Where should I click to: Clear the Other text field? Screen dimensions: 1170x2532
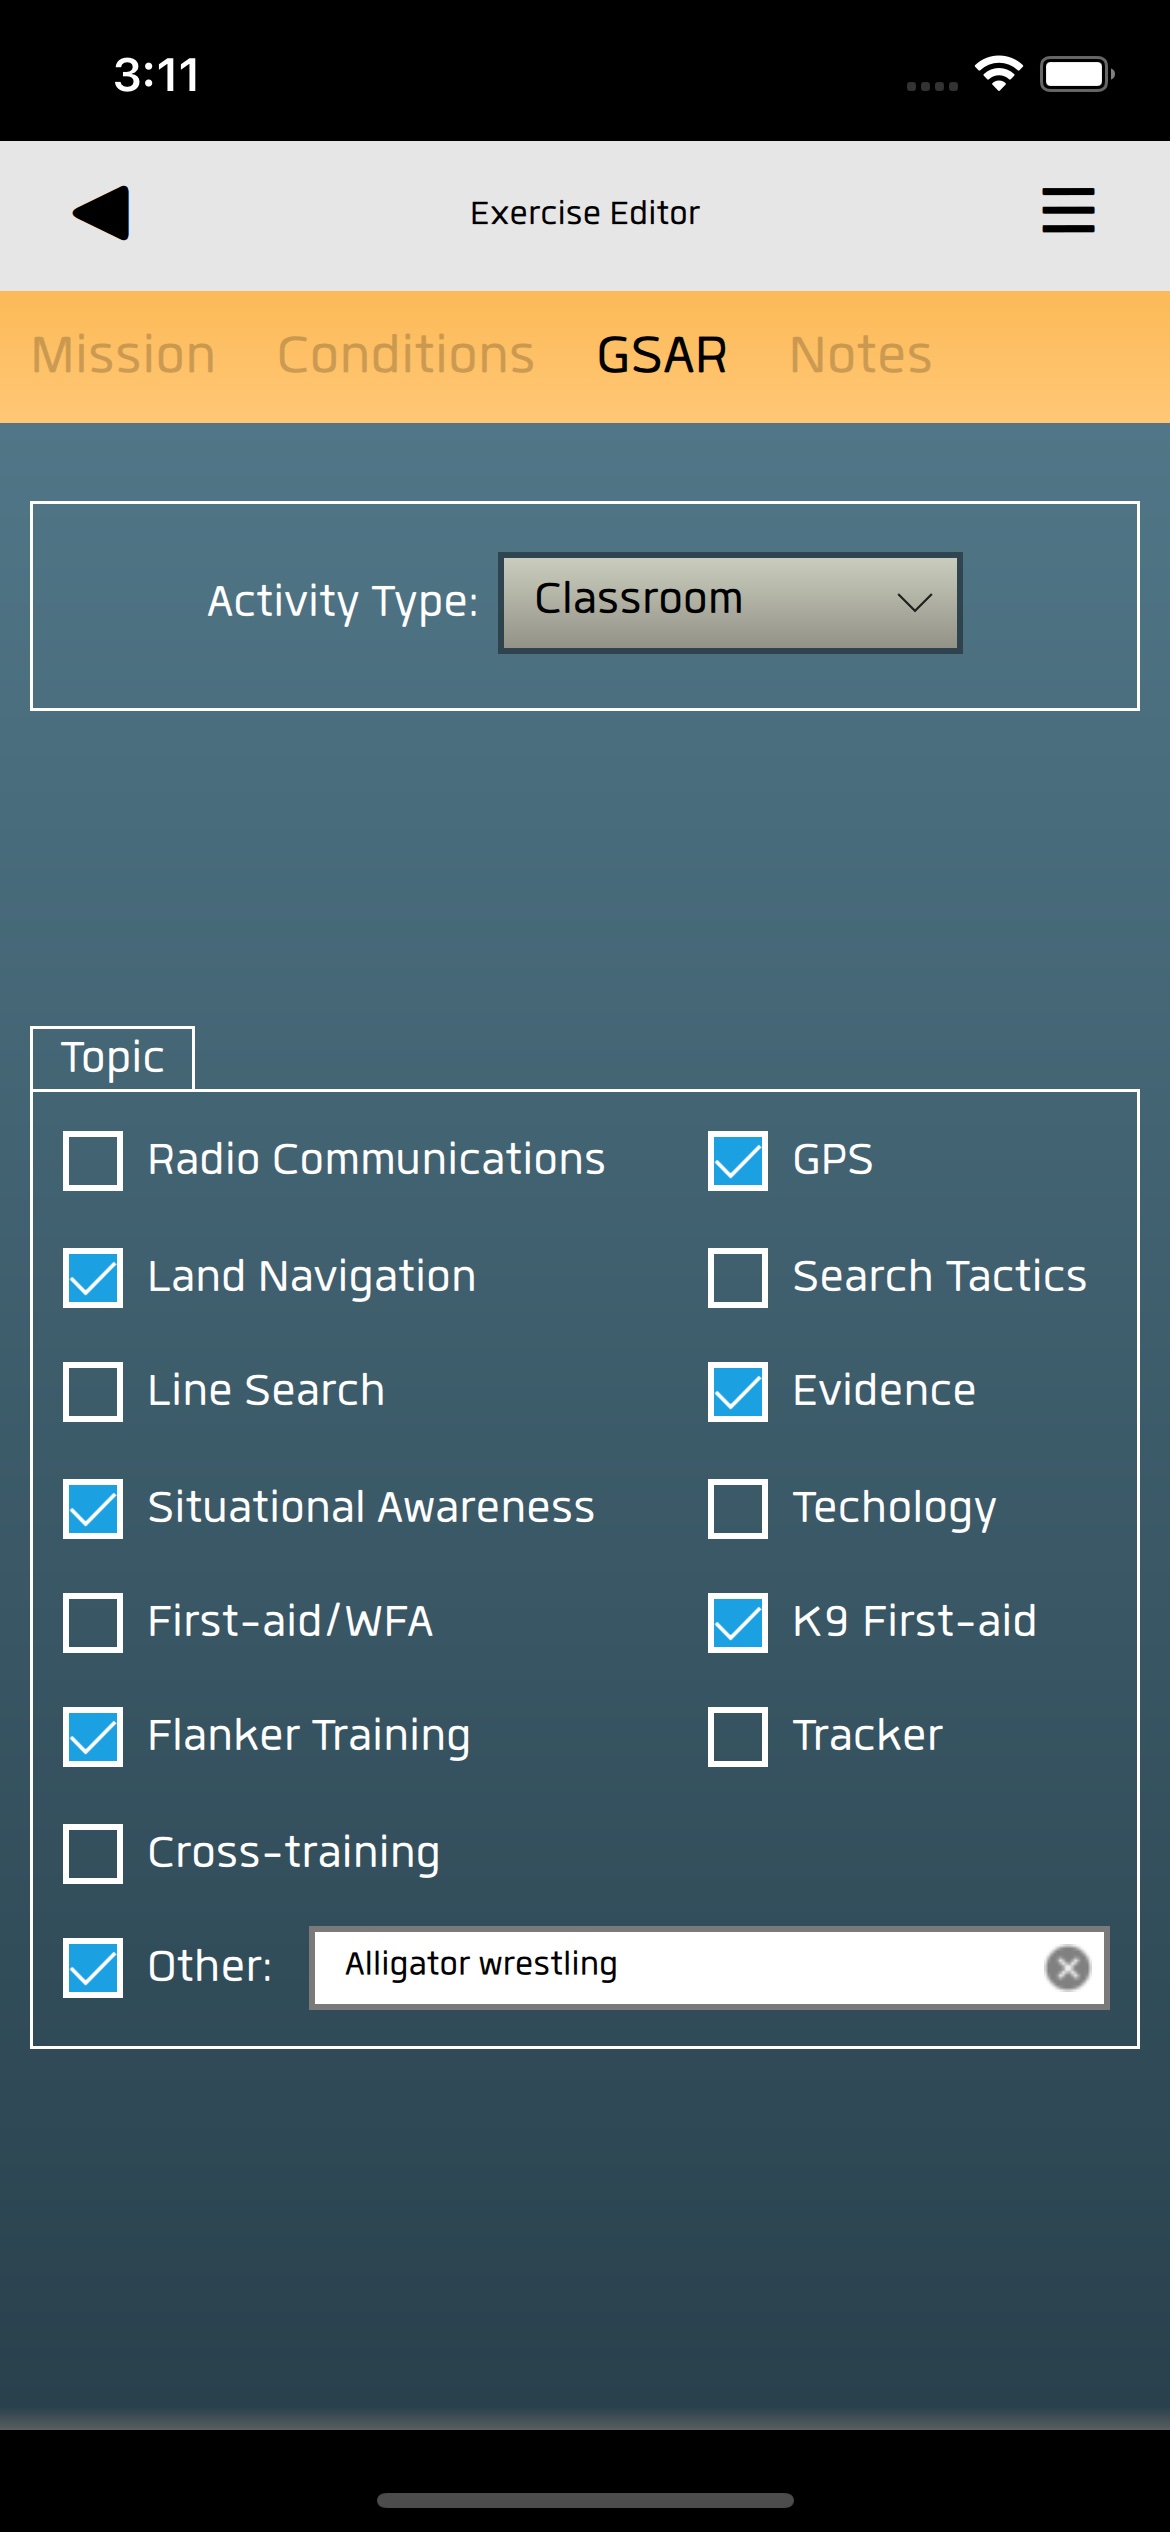(1067, 1968)
